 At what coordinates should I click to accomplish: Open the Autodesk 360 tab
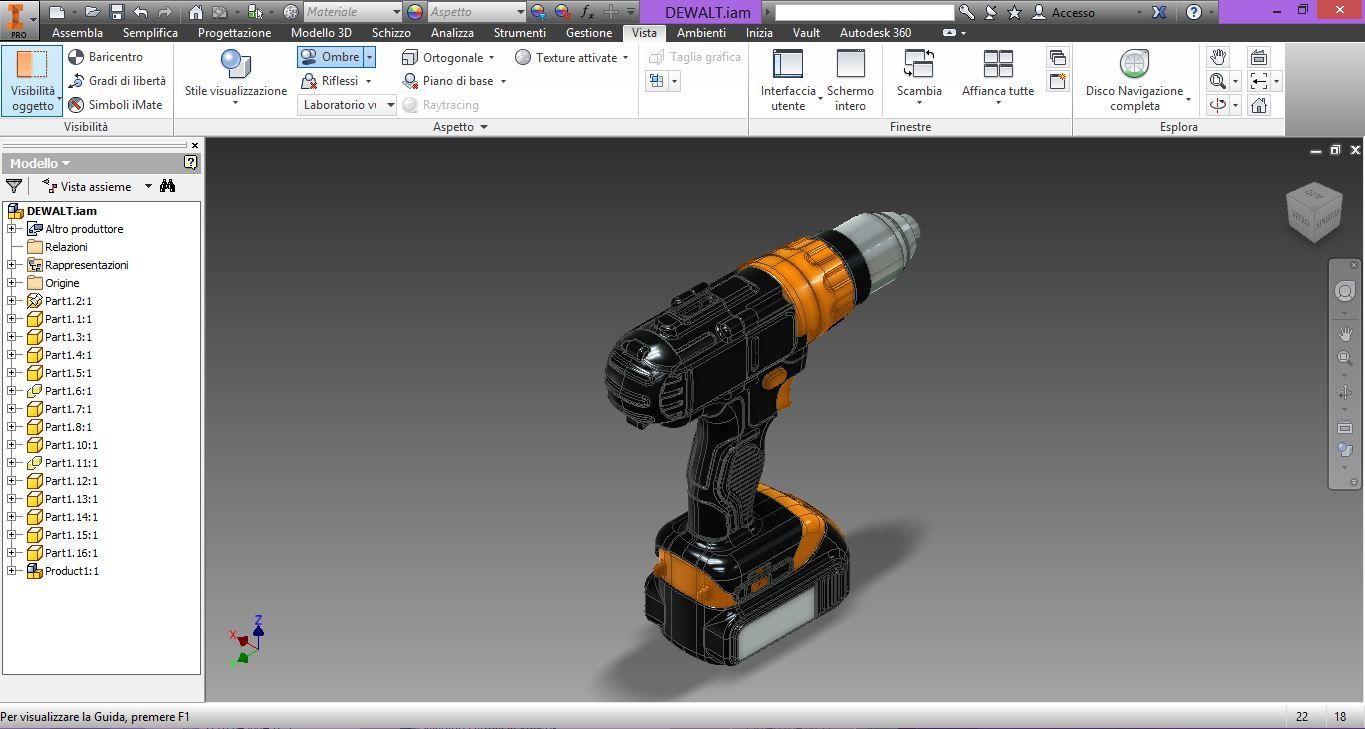pyautogui.click(x=875, y=33)
